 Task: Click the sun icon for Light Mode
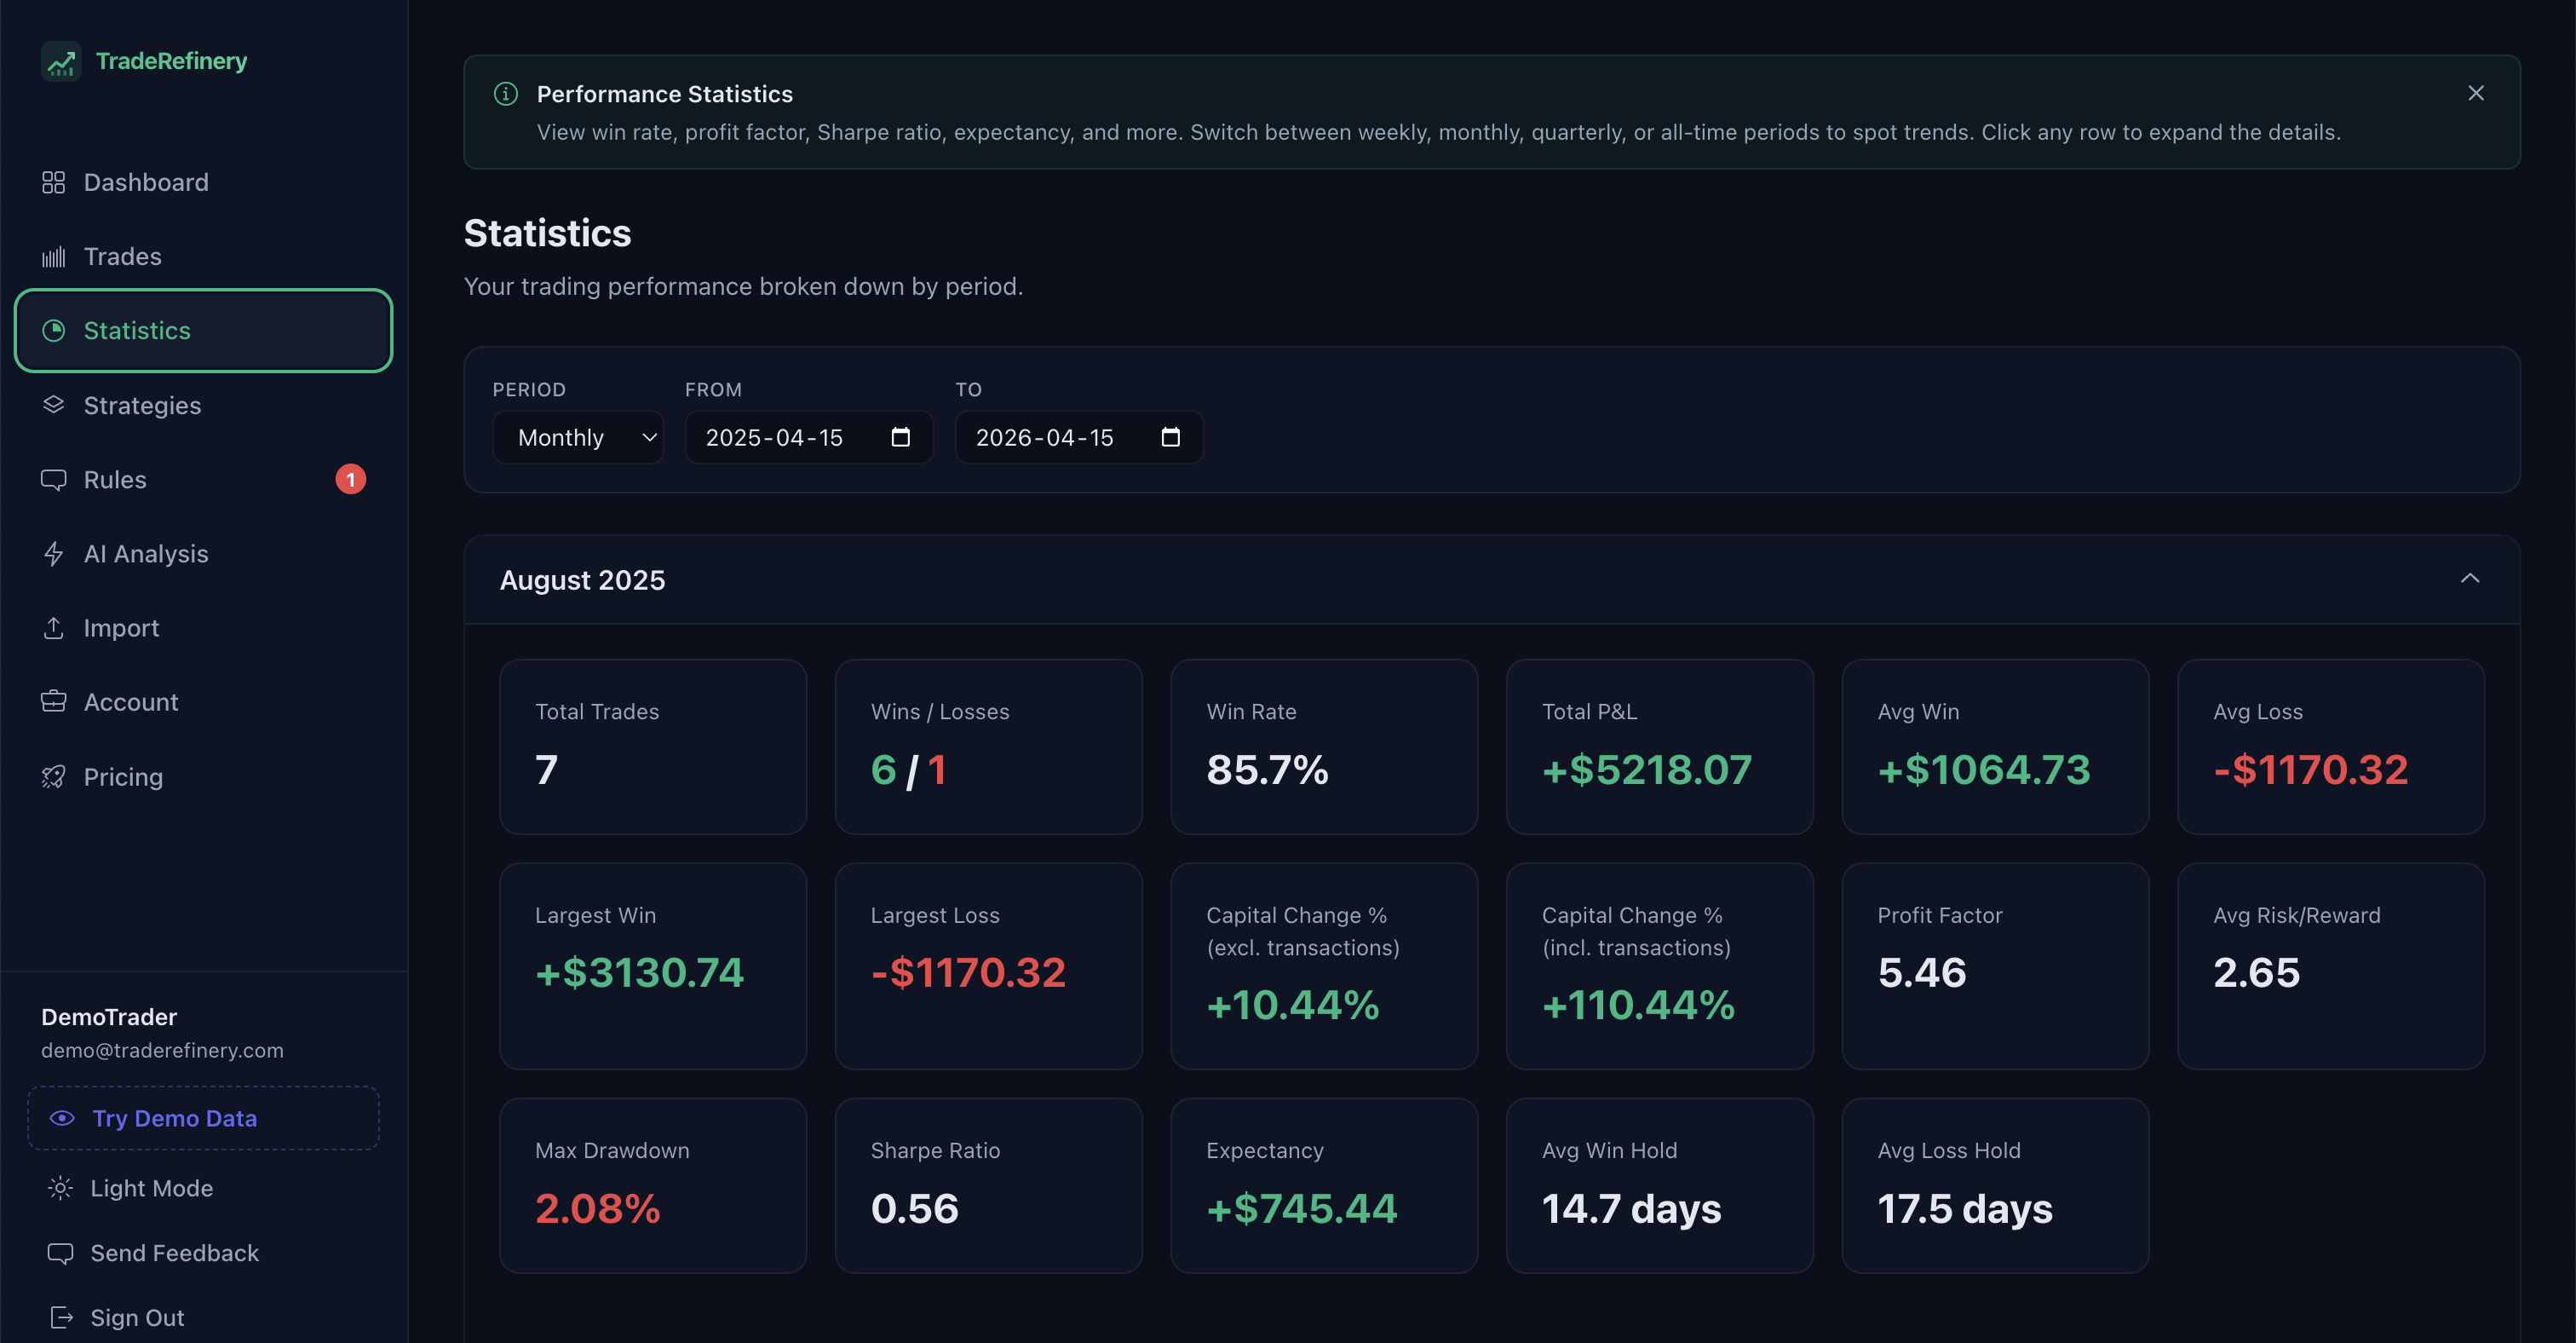click(x=60, y=1188)
